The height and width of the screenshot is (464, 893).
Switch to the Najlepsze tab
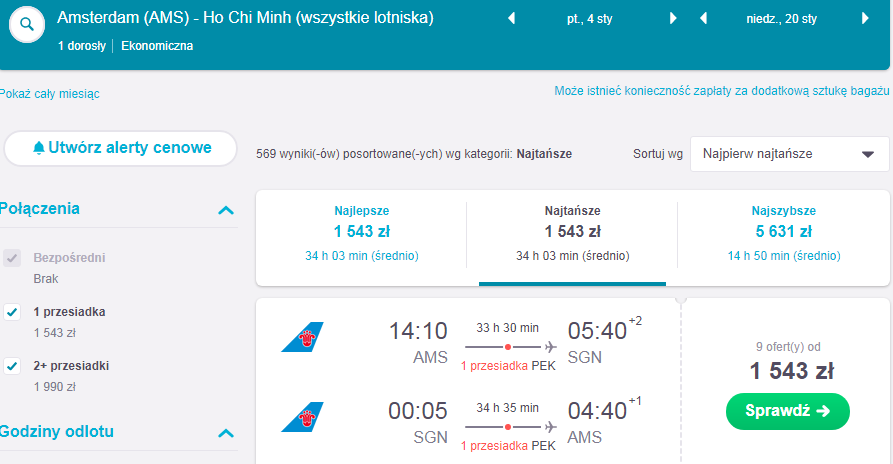(362, 233)
